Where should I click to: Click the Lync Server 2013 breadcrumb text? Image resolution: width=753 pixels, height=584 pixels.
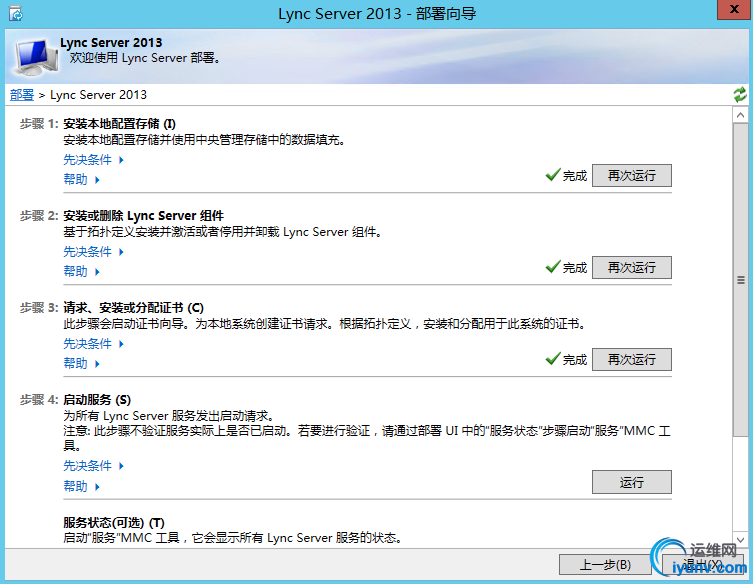98,95
